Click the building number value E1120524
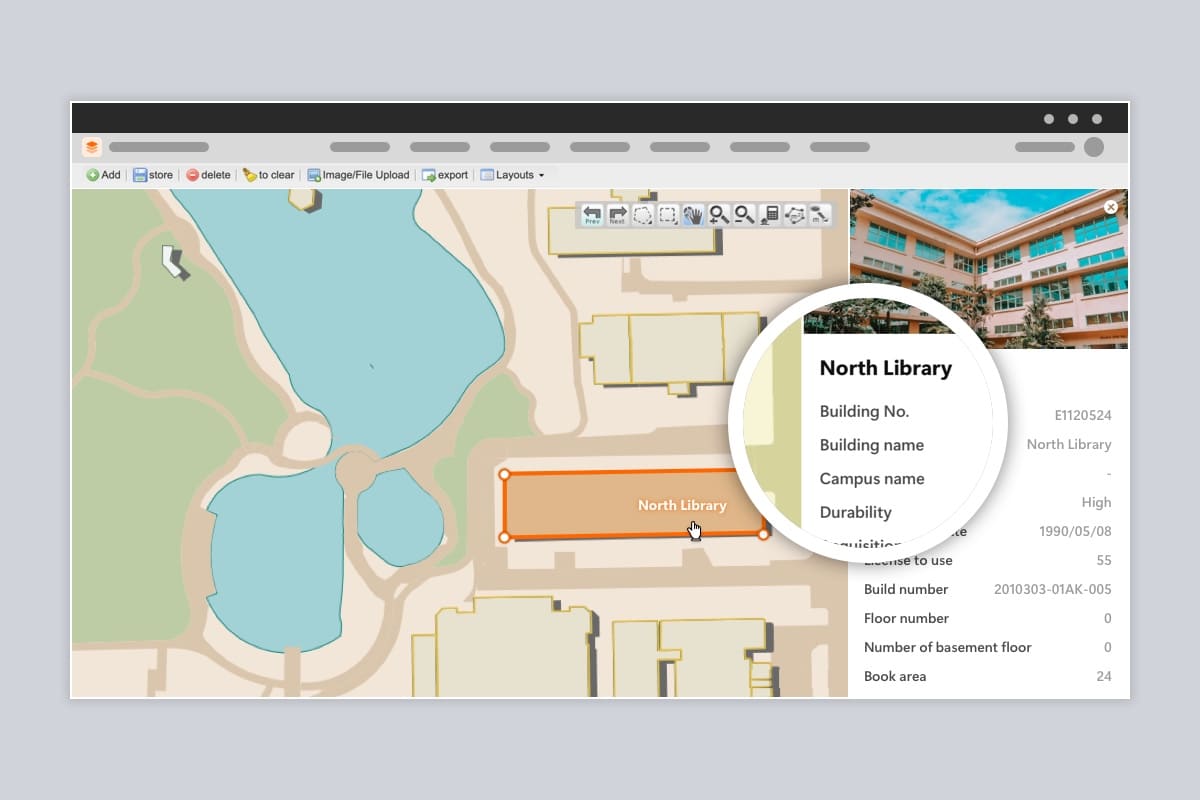 coord(1083,415)
